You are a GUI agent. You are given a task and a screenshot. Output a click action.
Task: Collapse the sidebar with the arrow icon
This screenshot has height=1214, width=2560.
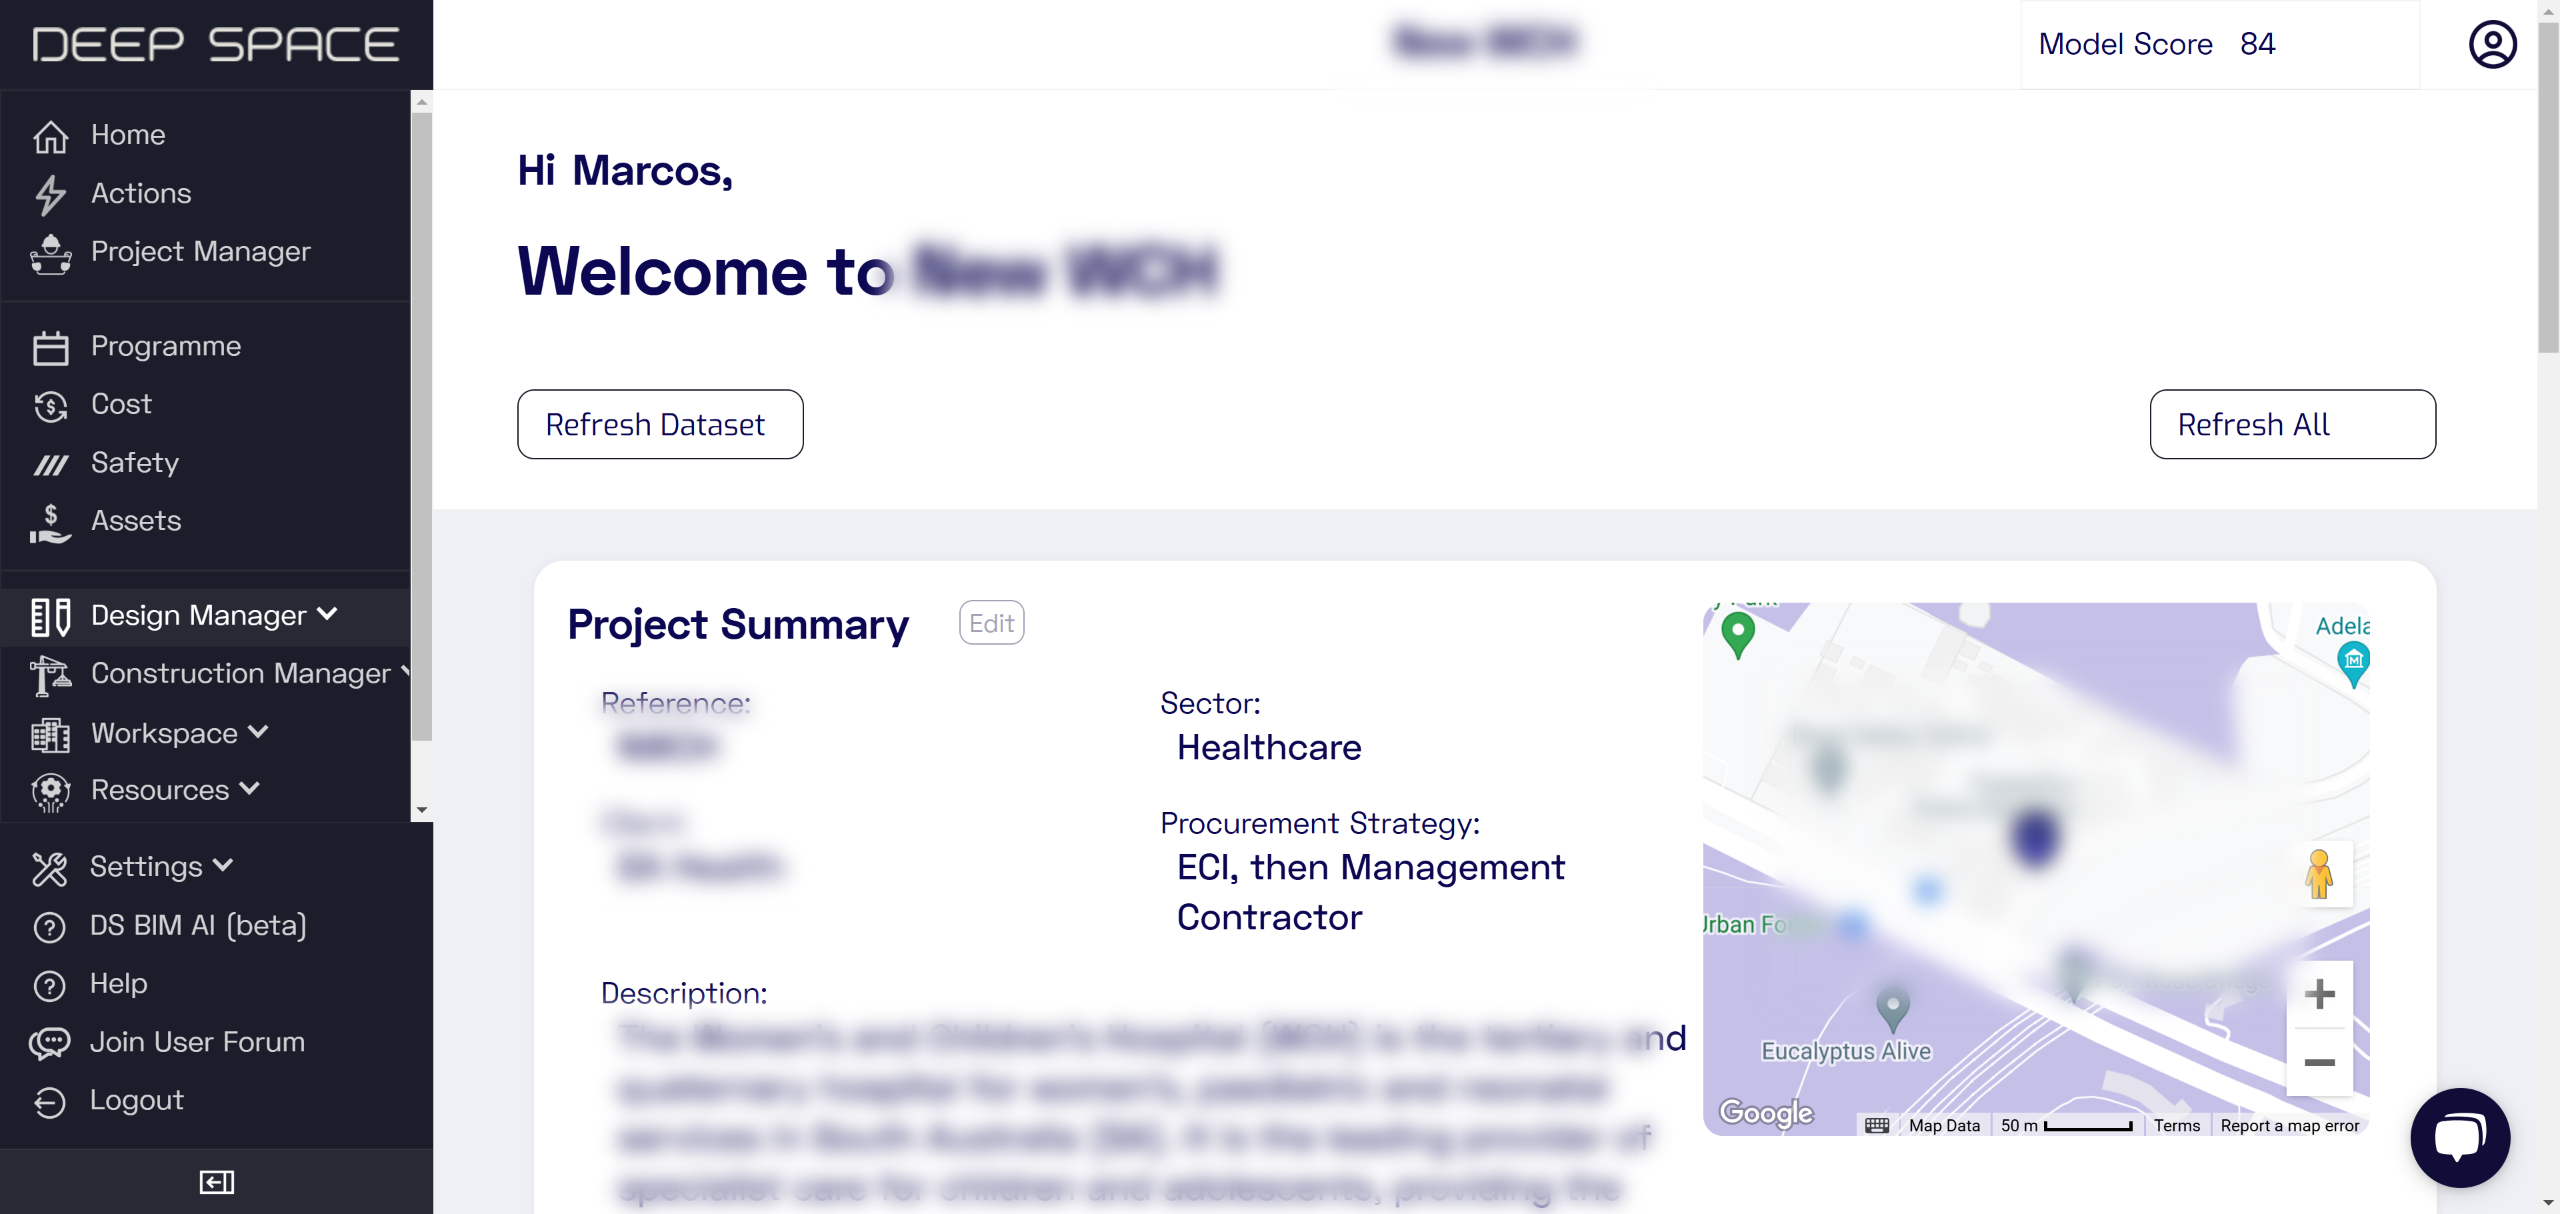216,1182
